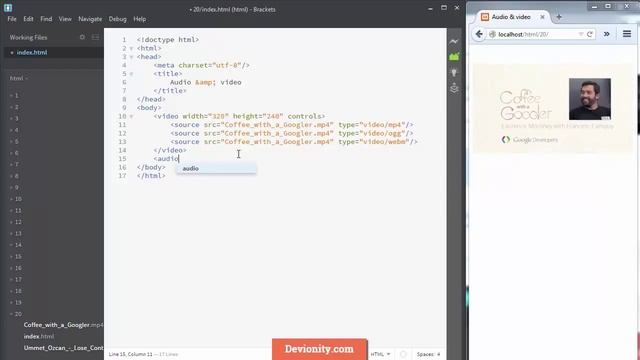The width and height of the screenshot is (640, 360).
Task: Open the Find menu
Action: point(46,19)
